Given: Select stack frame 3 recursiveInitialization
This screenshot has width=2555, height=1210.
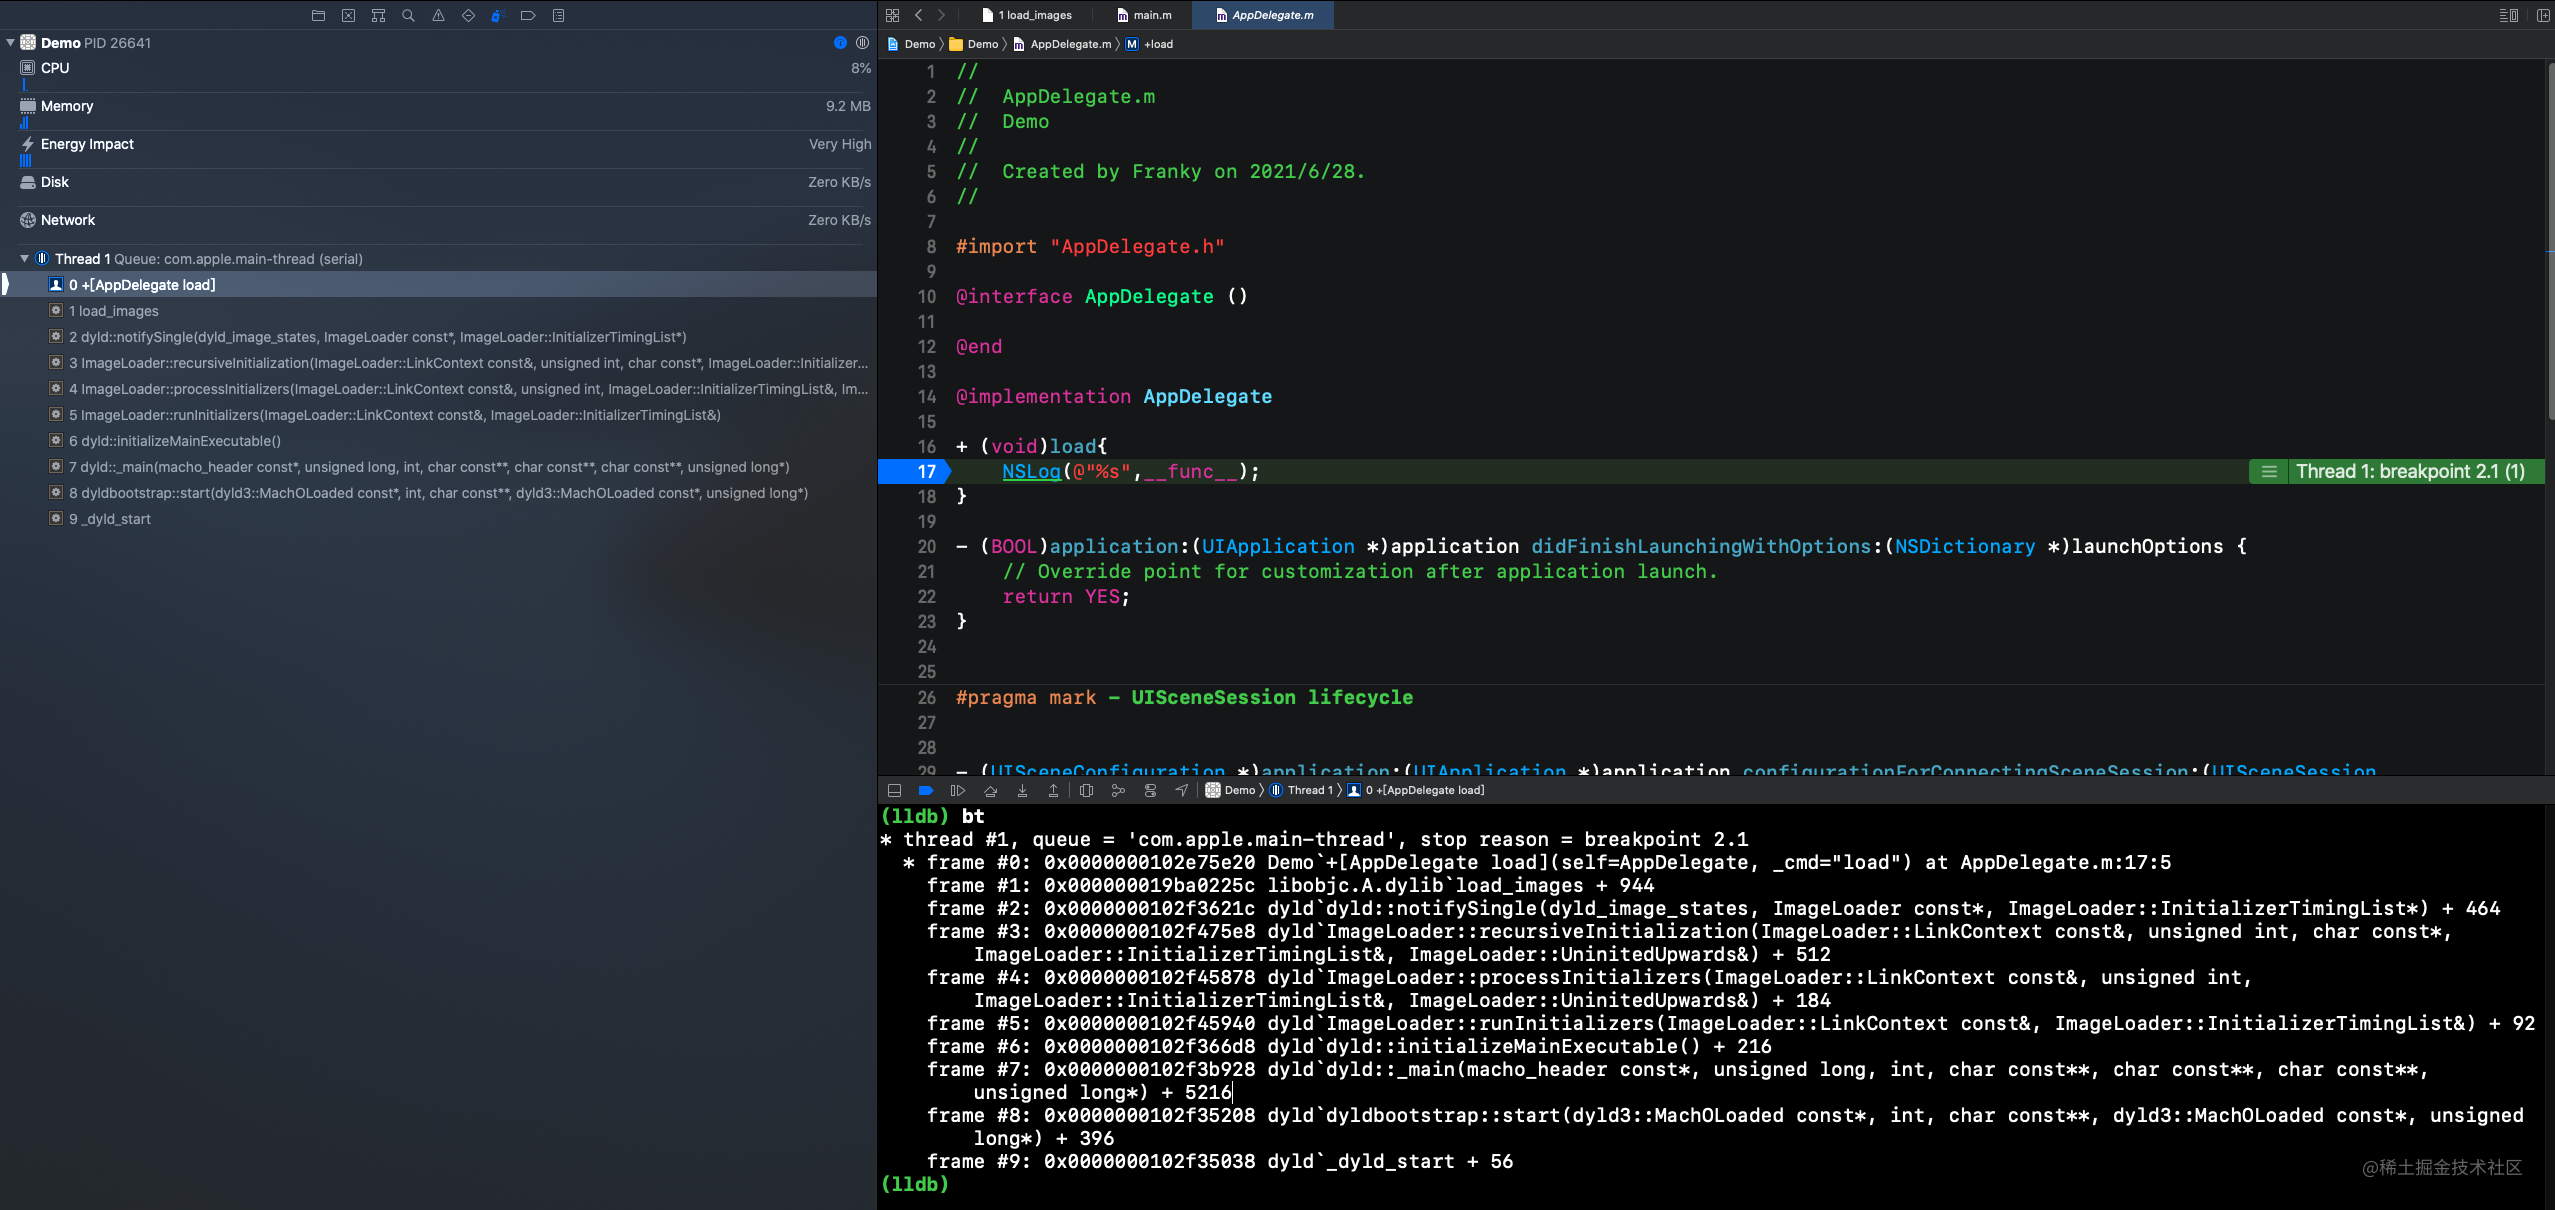Looking at the screenshot, I should coord(438,363).
